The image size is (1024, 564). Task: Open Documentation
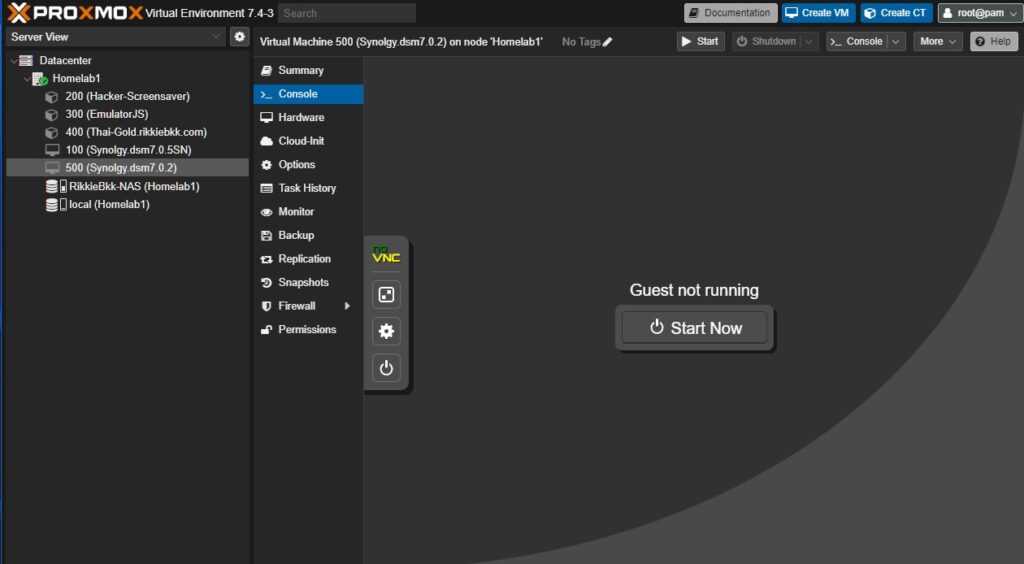(x=731, y=12)
